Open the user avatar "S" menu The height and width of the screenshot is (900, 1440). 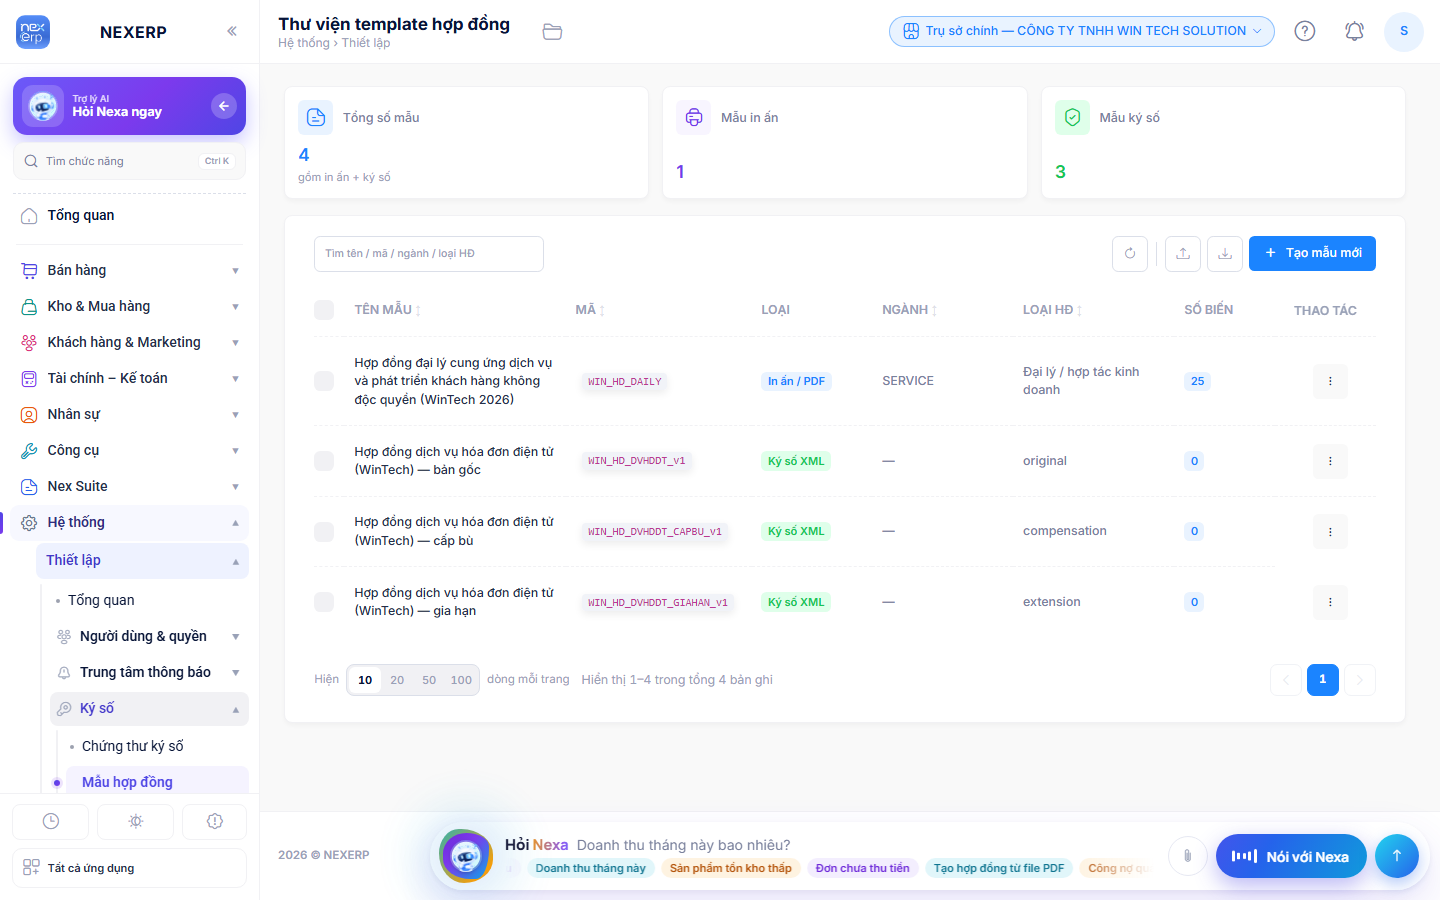(1404, 31)
